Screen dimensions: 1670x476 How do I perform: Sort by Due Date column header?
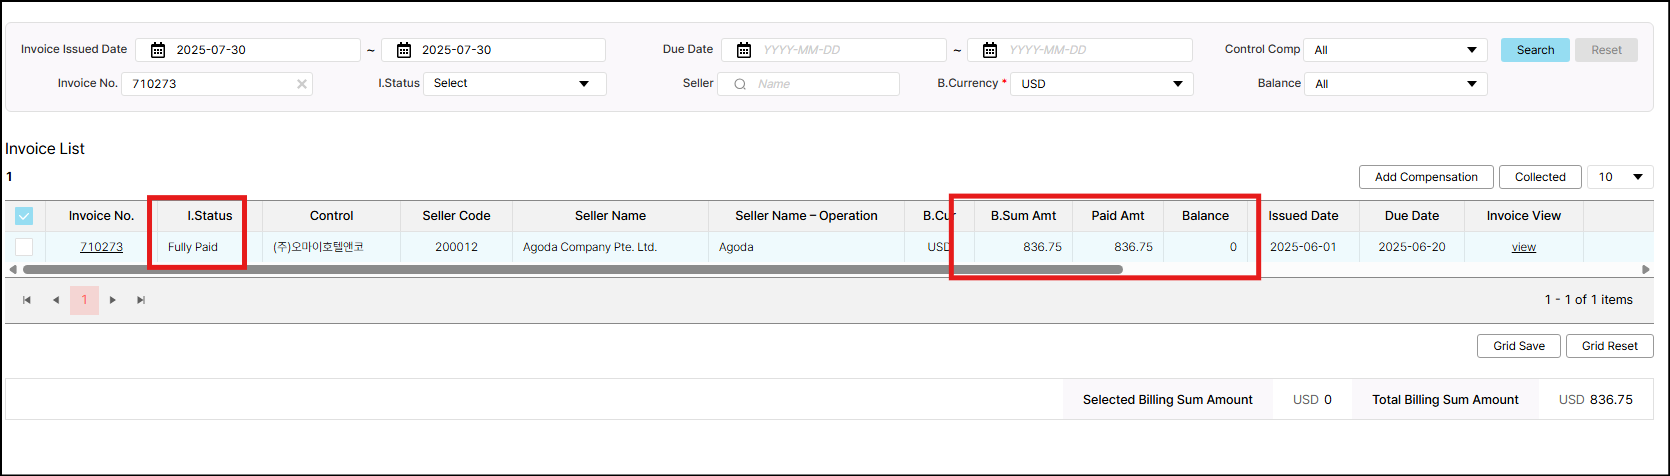pos(1411,216)
